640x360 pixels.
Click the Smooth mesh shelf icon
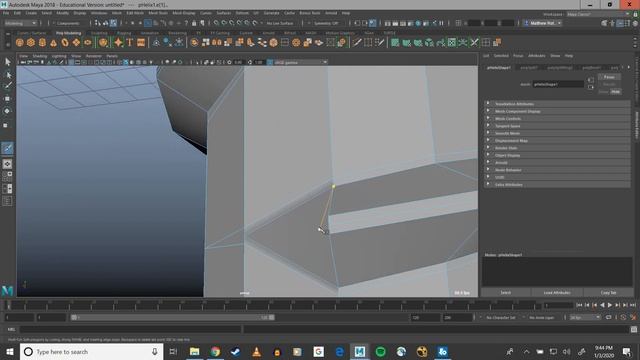pos(273,42)
